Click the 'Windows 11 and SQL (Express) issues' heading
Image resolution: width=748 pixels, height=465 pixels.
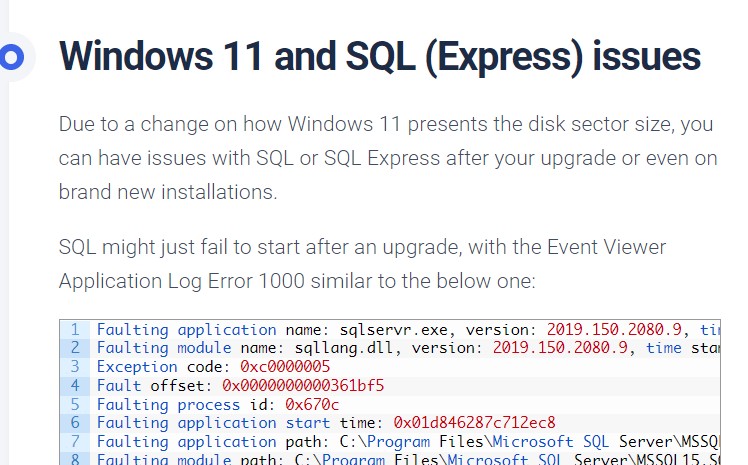tap(379, 57)
